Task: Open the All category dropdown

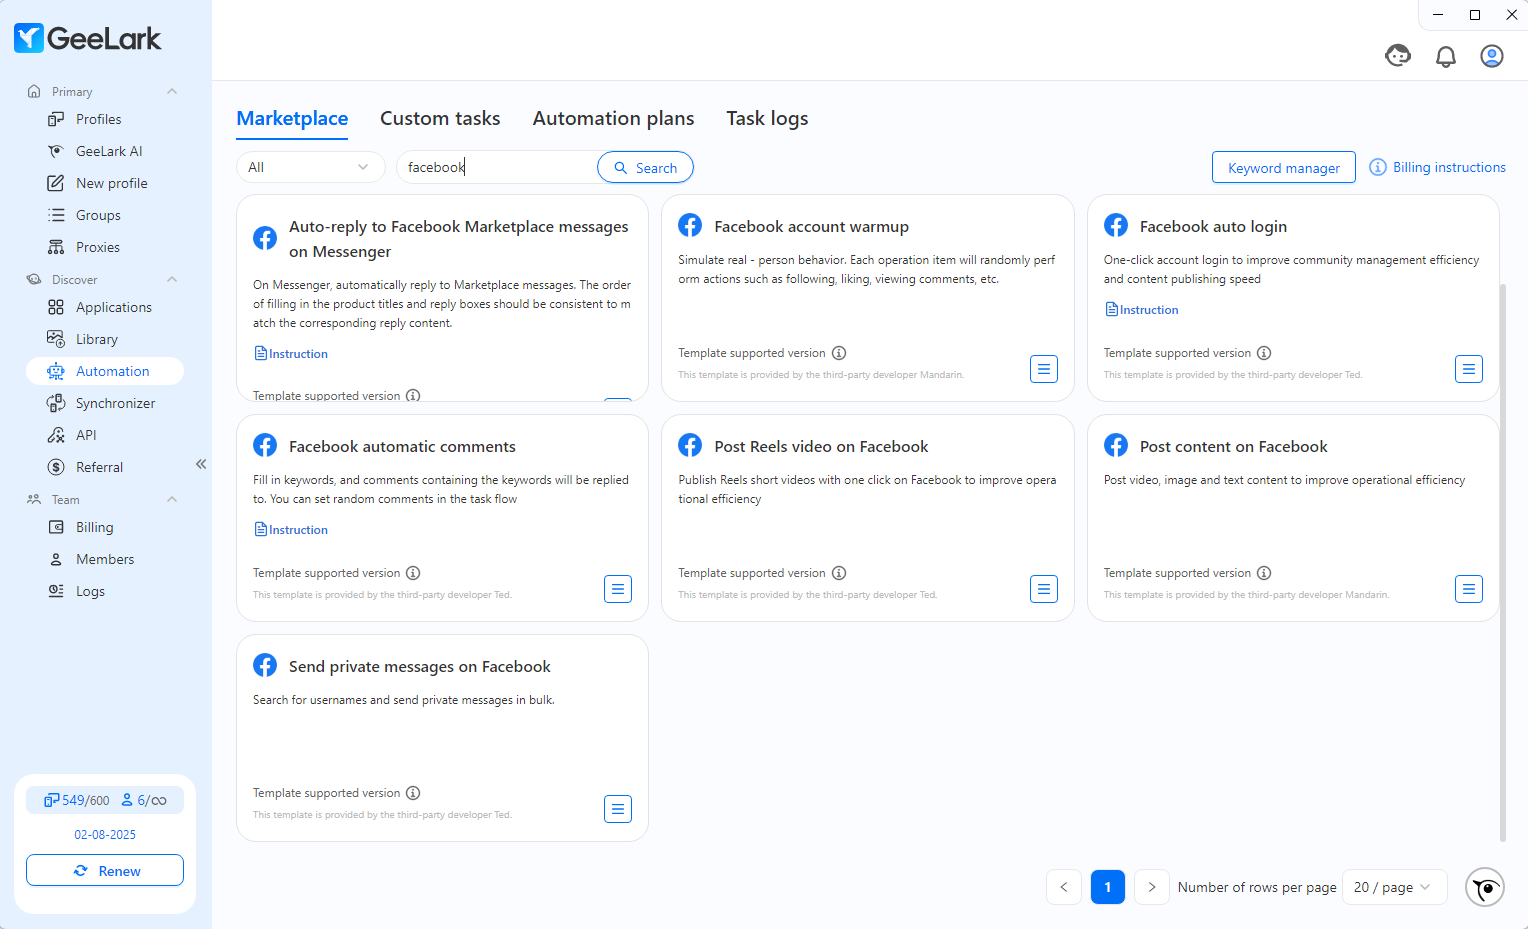Action: click(310, 167)
